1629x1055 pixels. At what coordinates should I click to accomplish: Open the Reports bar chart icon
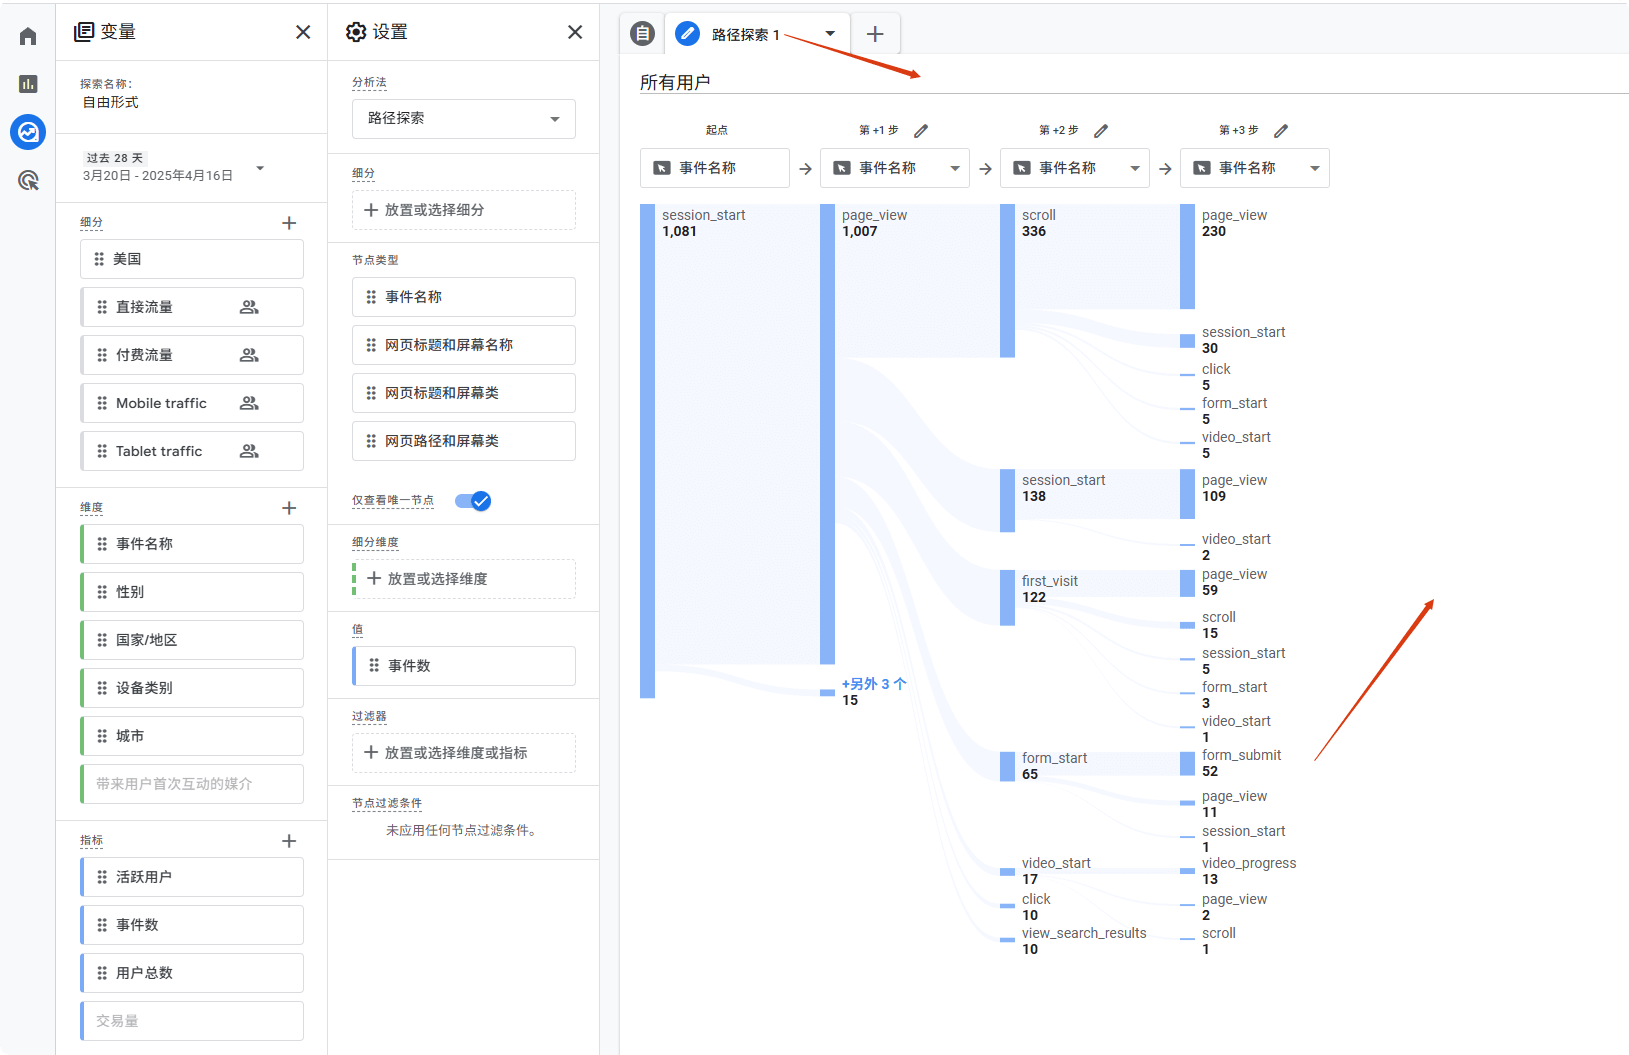(28, 84)
